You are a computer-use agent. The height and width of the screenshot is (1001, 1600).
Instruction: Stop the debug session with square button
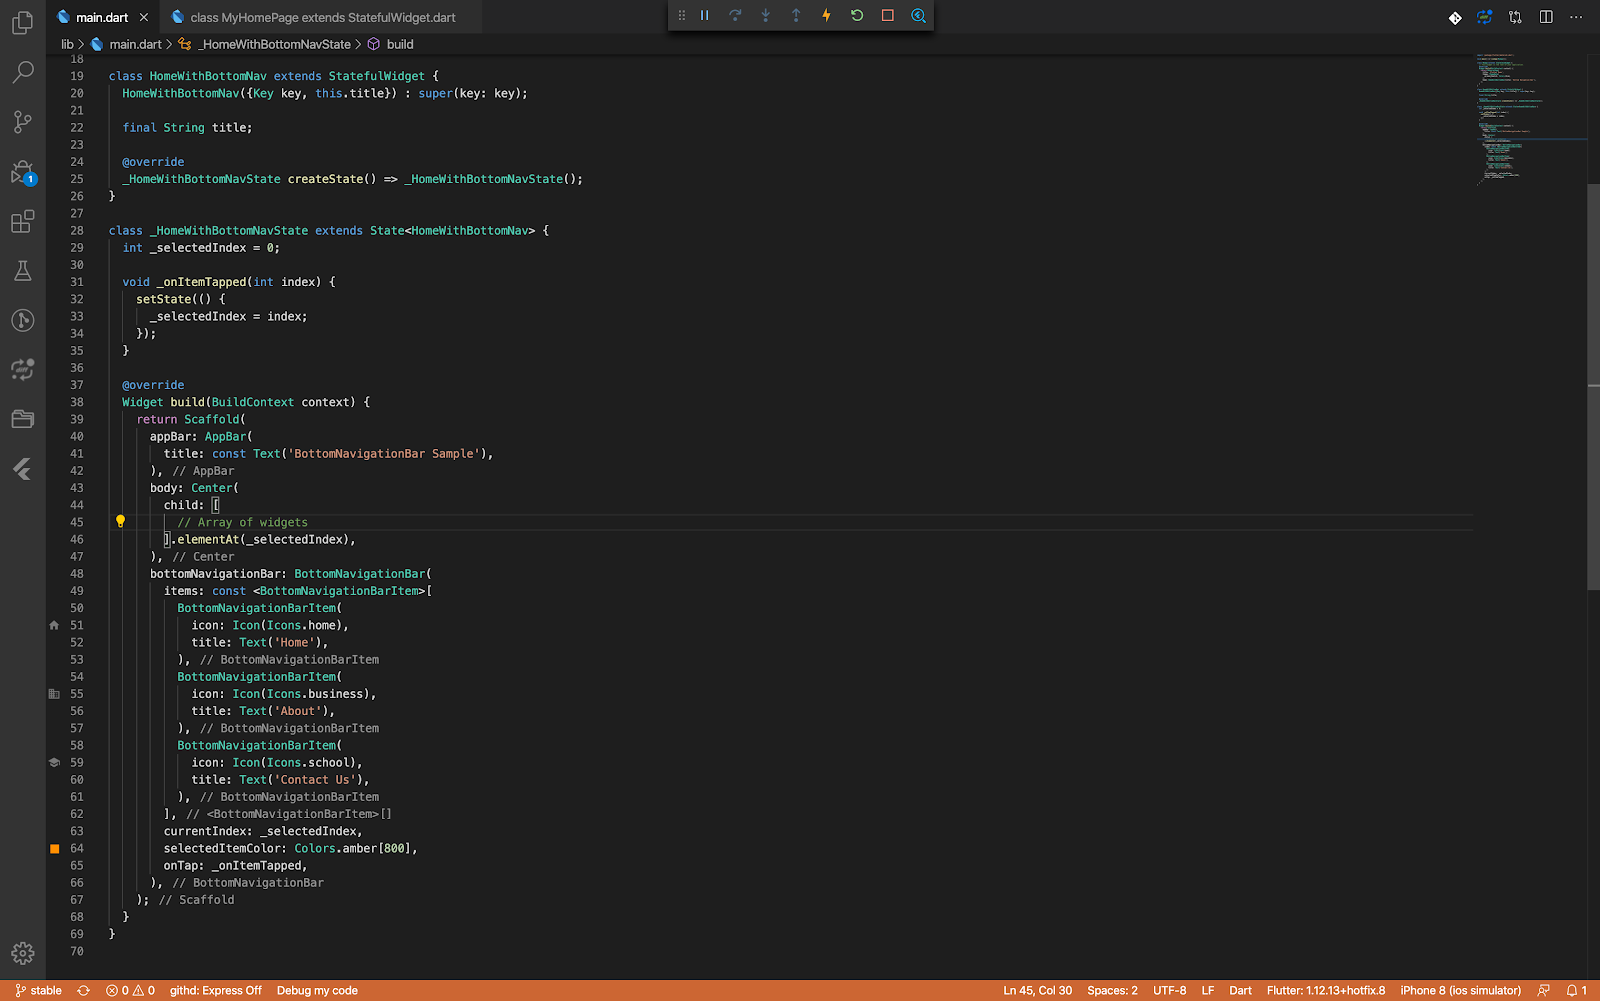tap(887, 16)
